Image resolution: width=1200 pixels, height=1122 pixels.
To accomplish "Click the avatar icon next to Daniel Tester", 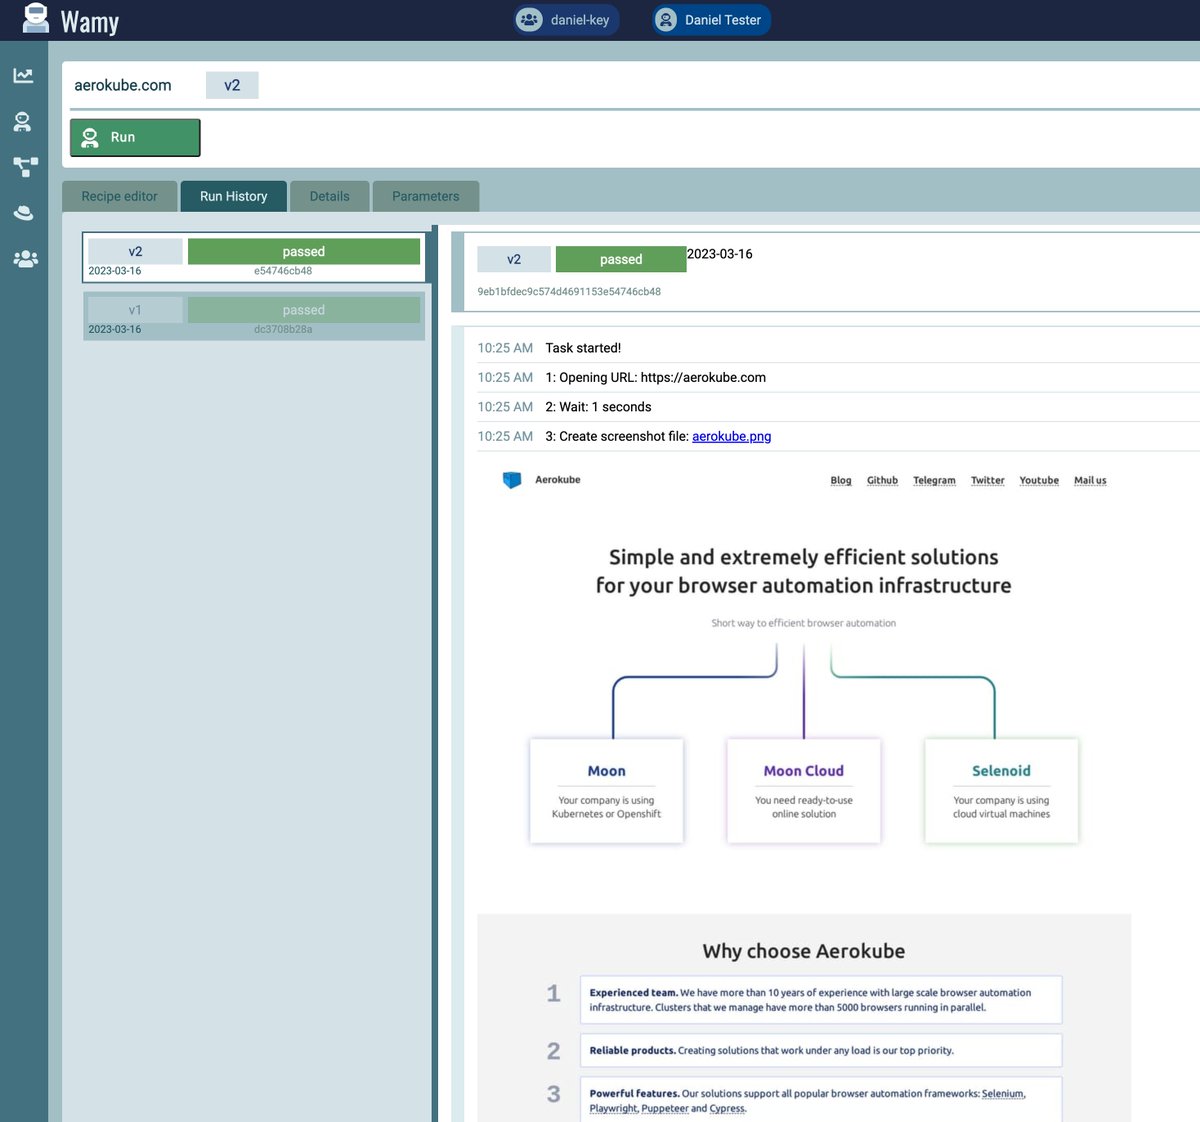I will [x=666, y=20].
